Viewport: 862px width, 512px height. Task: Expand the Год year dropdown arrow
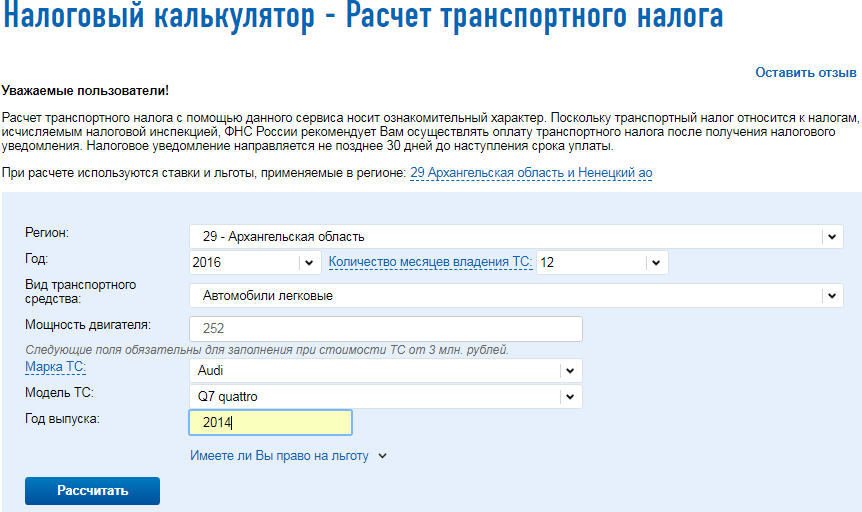(309, 262)
